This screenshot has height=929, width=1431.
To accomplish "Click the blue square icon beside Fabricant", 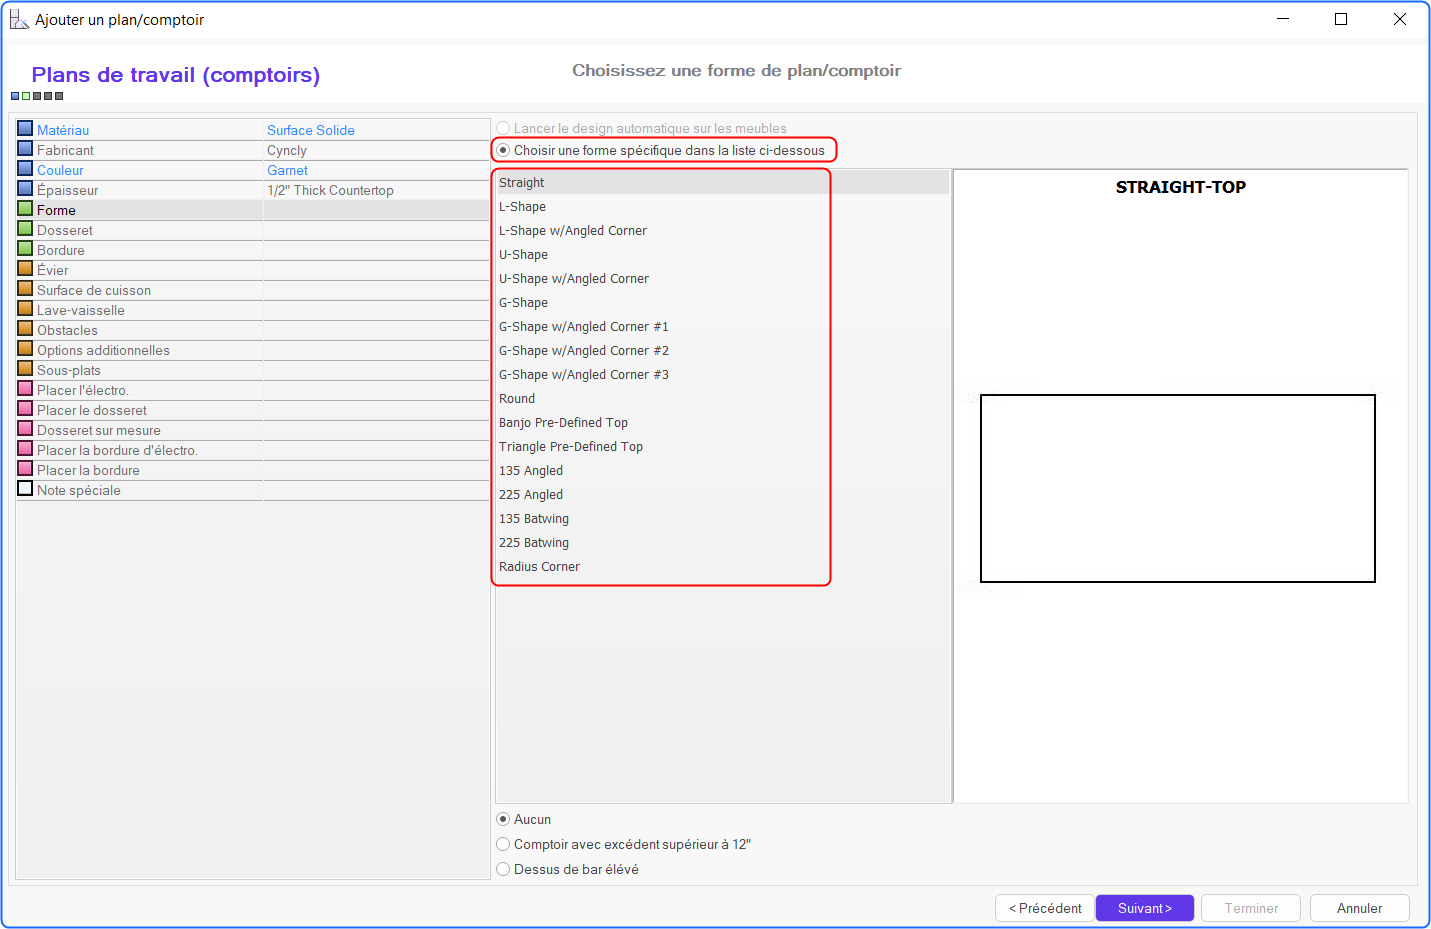I will coord(25,149).
